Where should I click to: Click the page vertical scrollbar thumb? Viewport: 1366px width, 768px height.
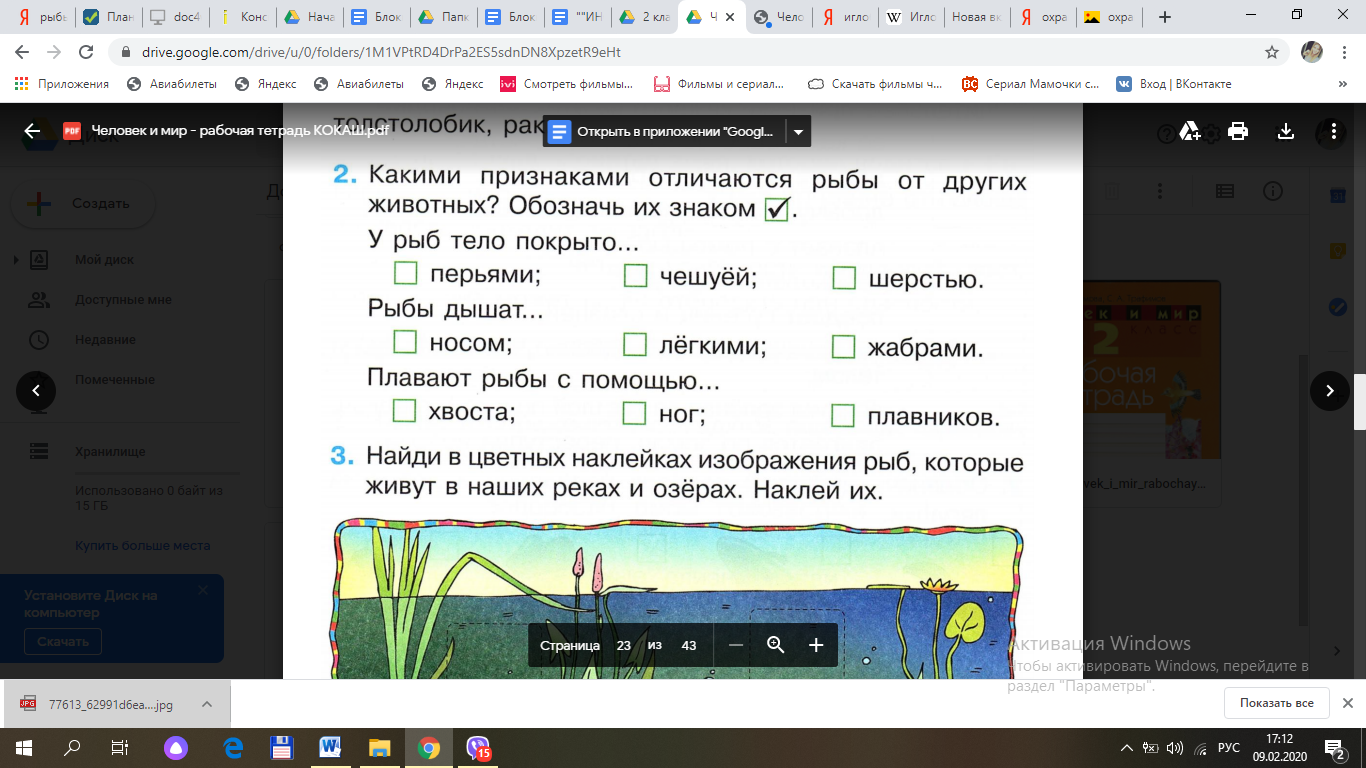(x=1359, y=402)
